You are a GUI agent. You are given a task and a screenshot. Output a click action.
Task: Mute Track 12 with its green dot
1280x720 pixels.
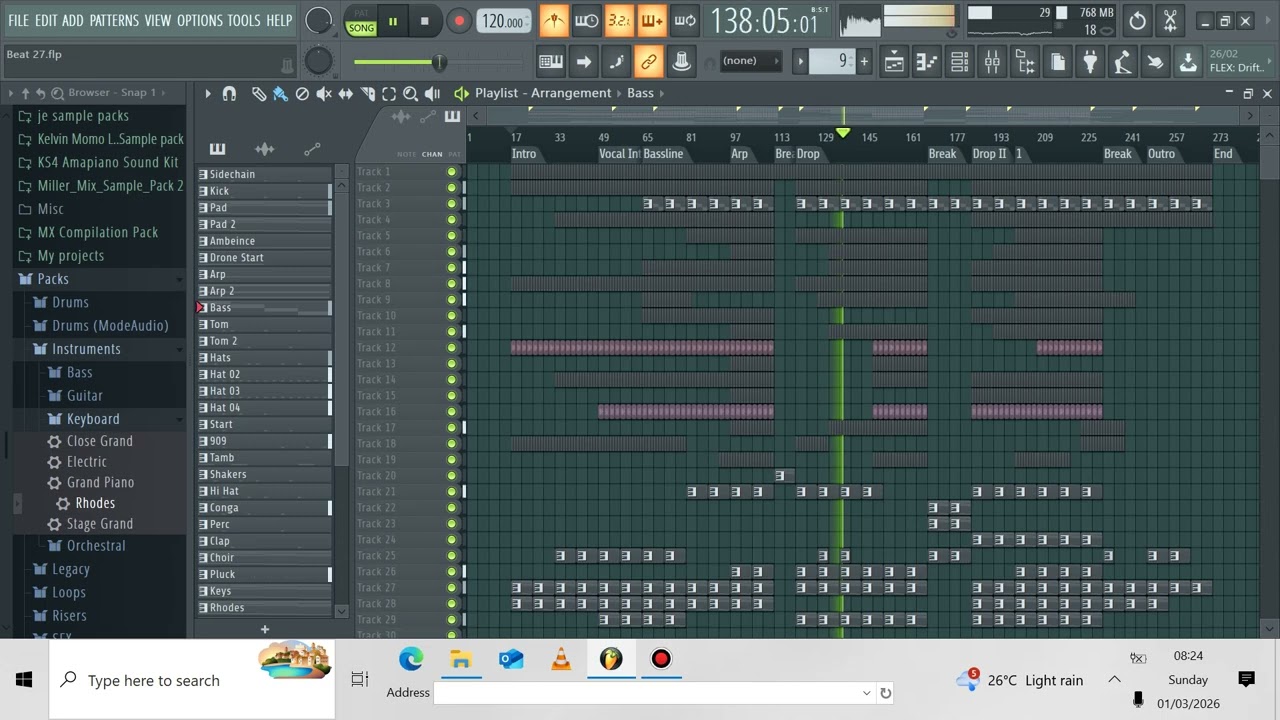[452, 348]
